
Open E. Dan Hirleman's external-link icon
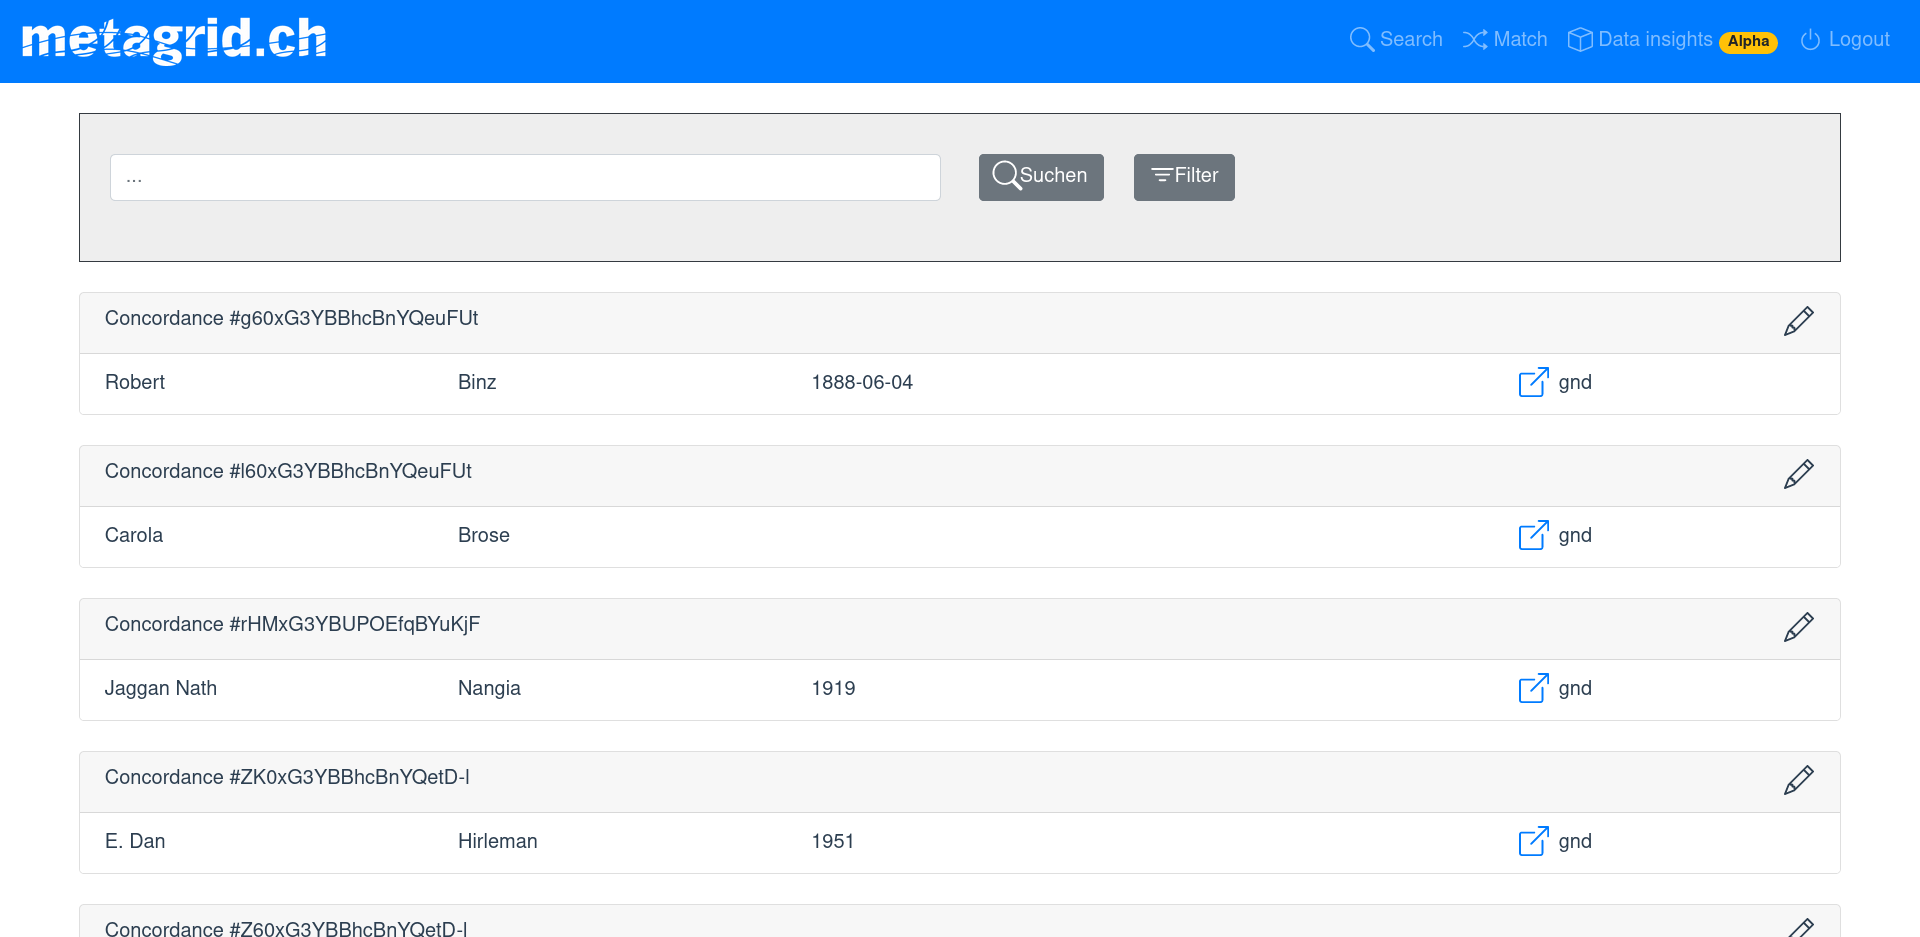pos(1533,841)
